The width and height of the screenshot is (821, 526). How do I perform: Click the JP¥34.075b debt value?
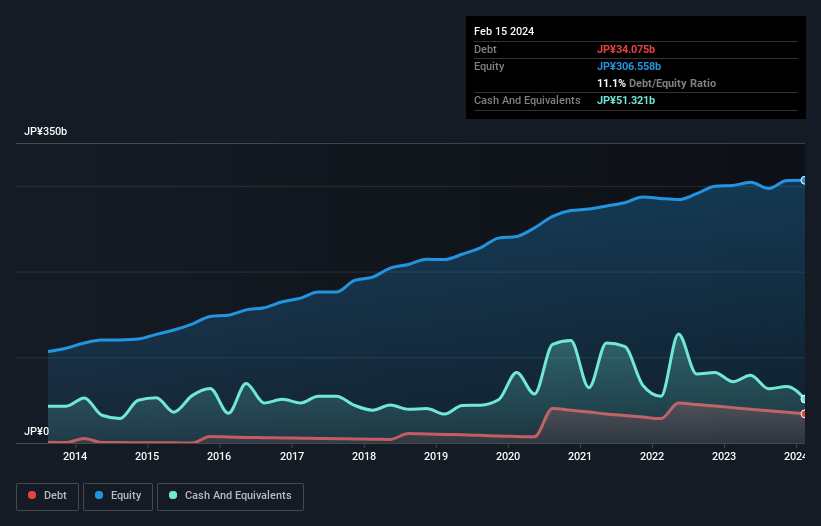coord(626,49)
